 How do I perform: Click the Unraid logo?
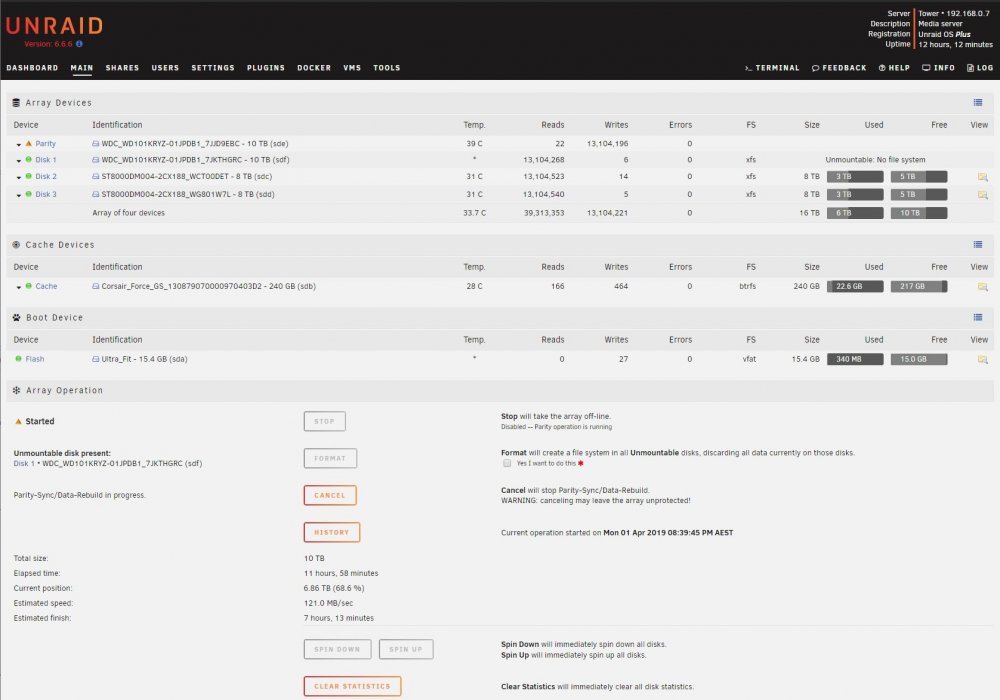54,26
